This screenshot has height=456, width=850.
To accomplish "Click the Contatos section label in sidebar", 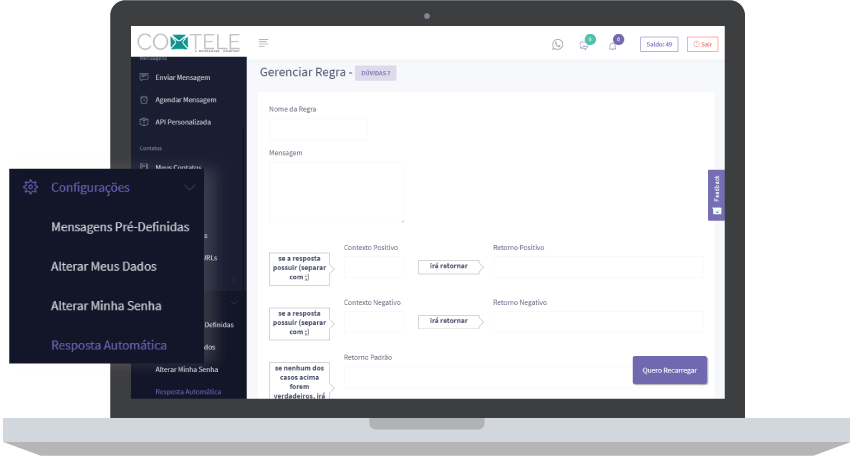I will (151, 148).
